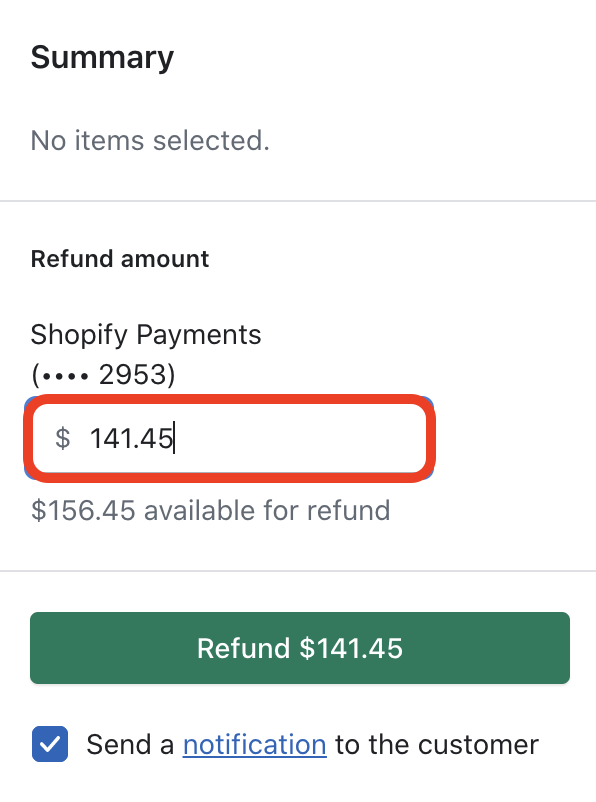Viewport: 596px width, 802px height.
Task: Click the red highlighted border of amount field
Action: (229, 399)
